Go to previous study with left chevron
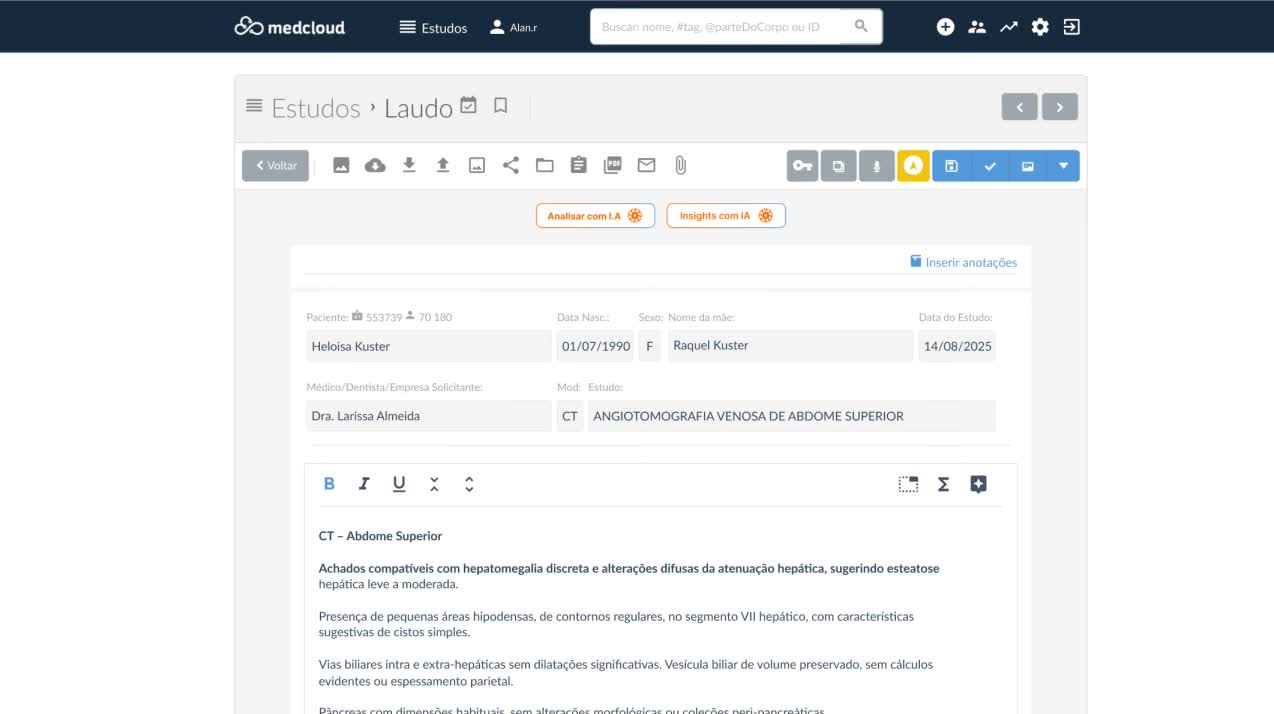Image resolution: width=1274 pixels, height=714 pixels. [x=1020, y=106]
